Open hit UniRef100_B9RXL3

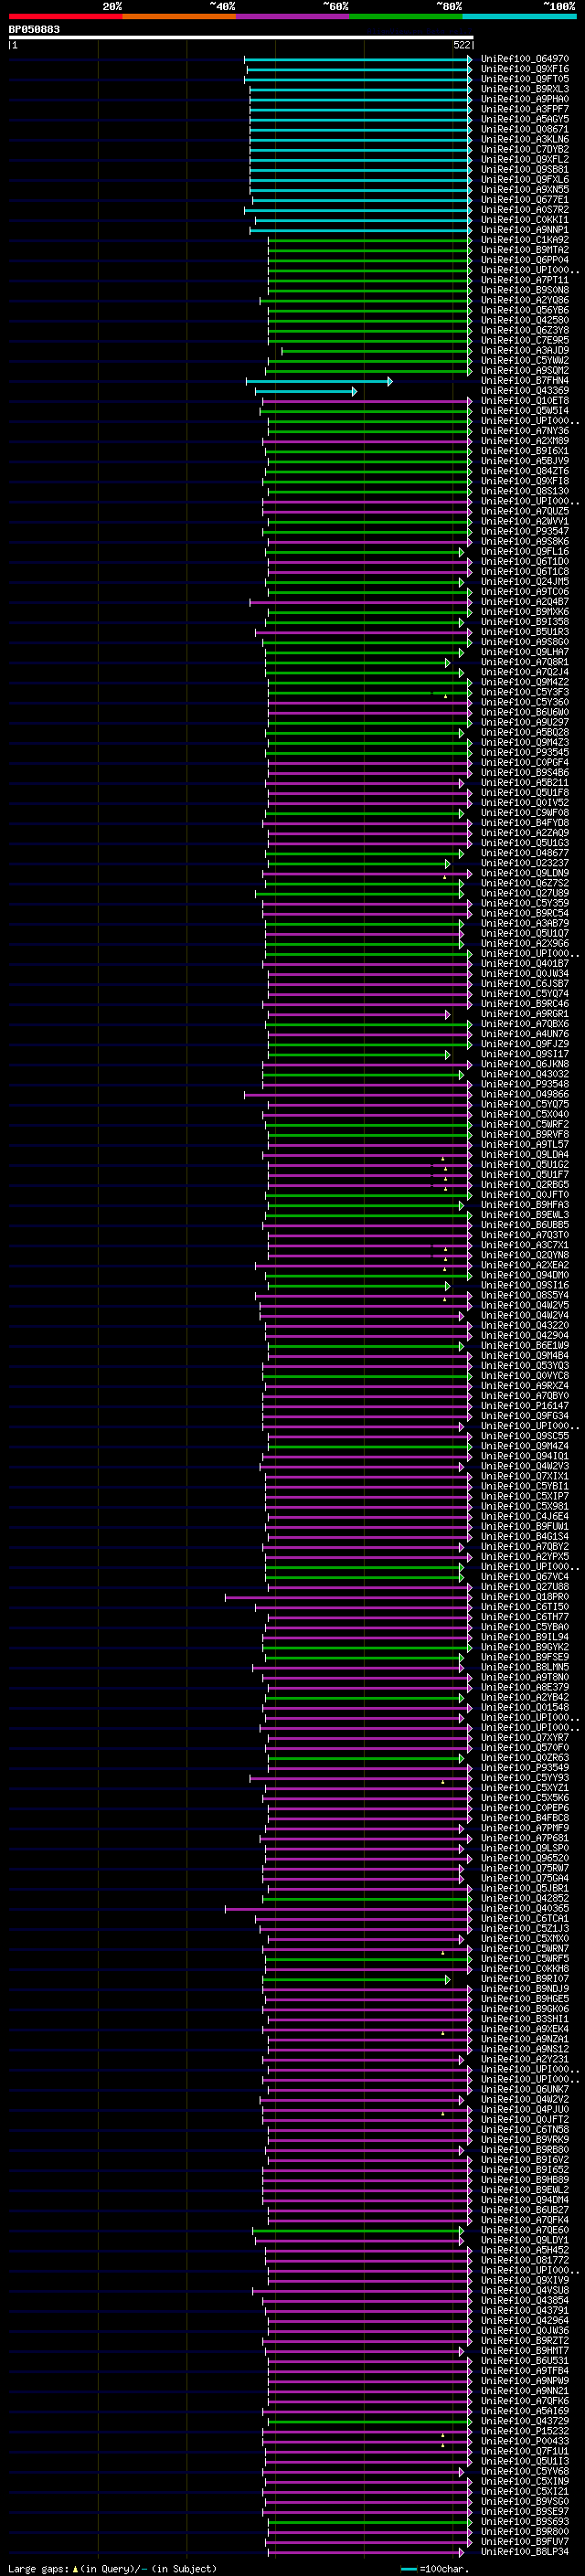(525, 89)
